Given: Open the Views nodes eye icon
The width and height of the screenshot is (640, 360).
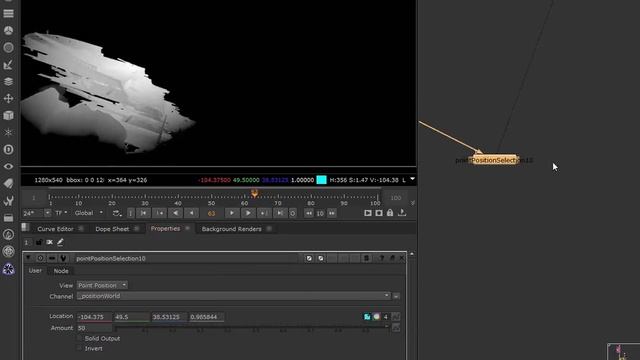Looking at the screenshot, I should [8, 167].
